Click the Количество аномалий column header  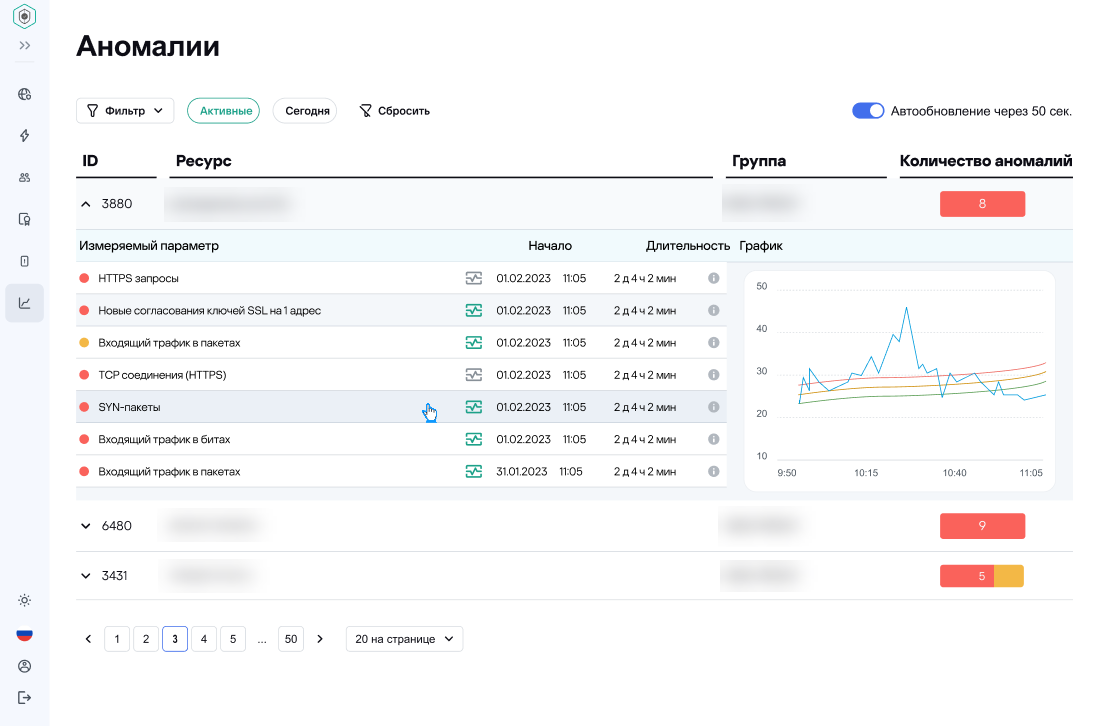(x=986, y=161)
